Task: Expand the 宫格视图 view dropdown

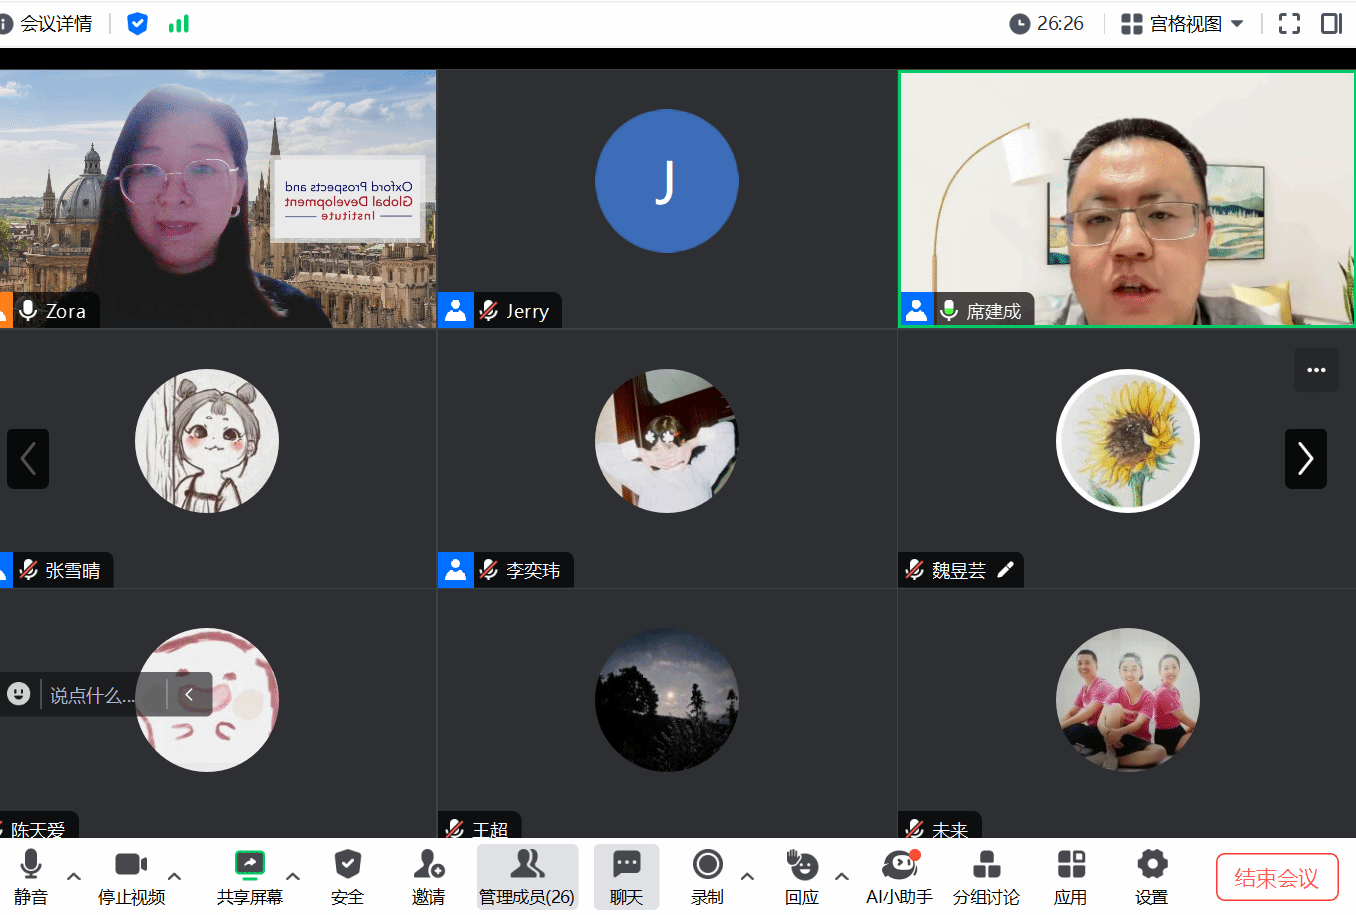Action: point(1182,23)
